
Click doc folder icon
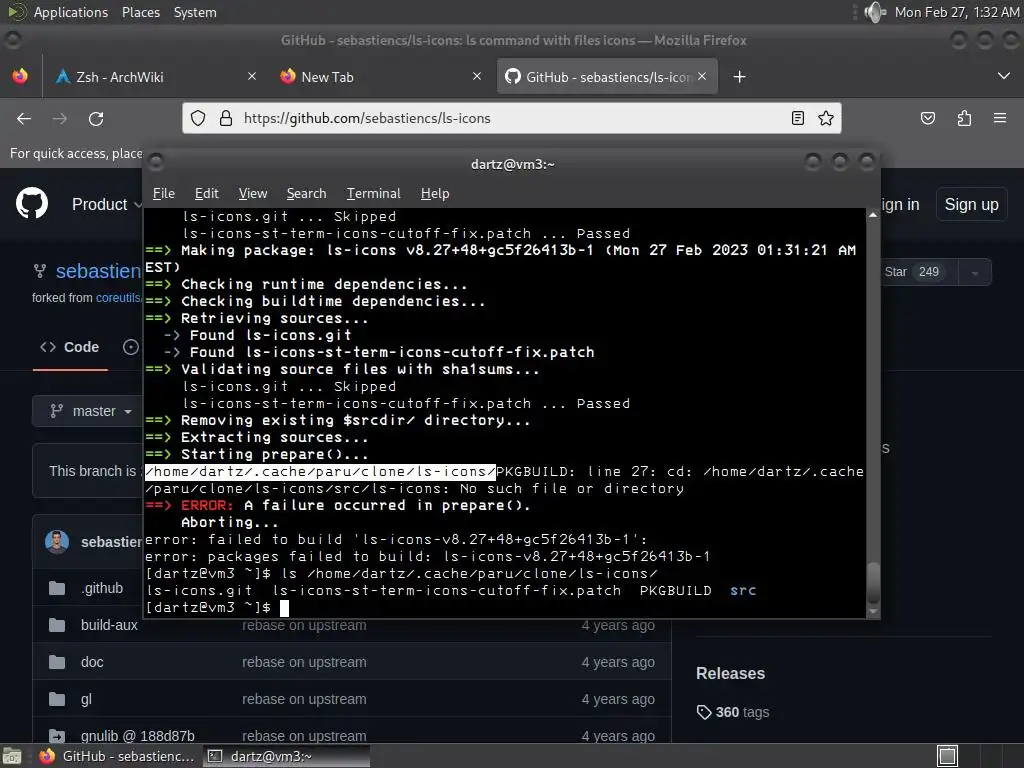57,662
